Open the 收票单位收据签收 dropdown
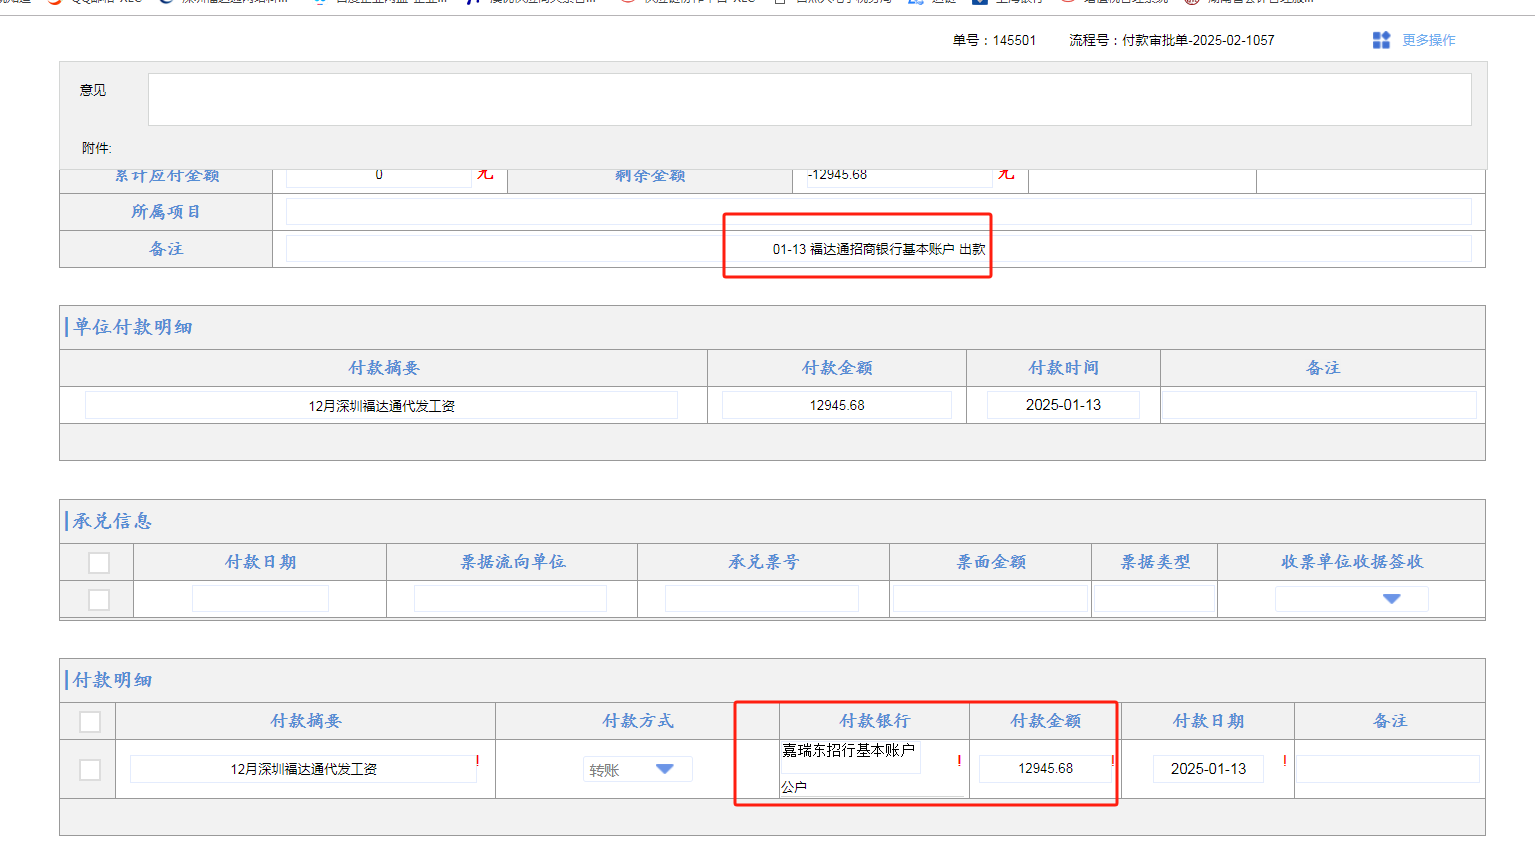The image size is (1535, 859). click(x=1390, y=599)
